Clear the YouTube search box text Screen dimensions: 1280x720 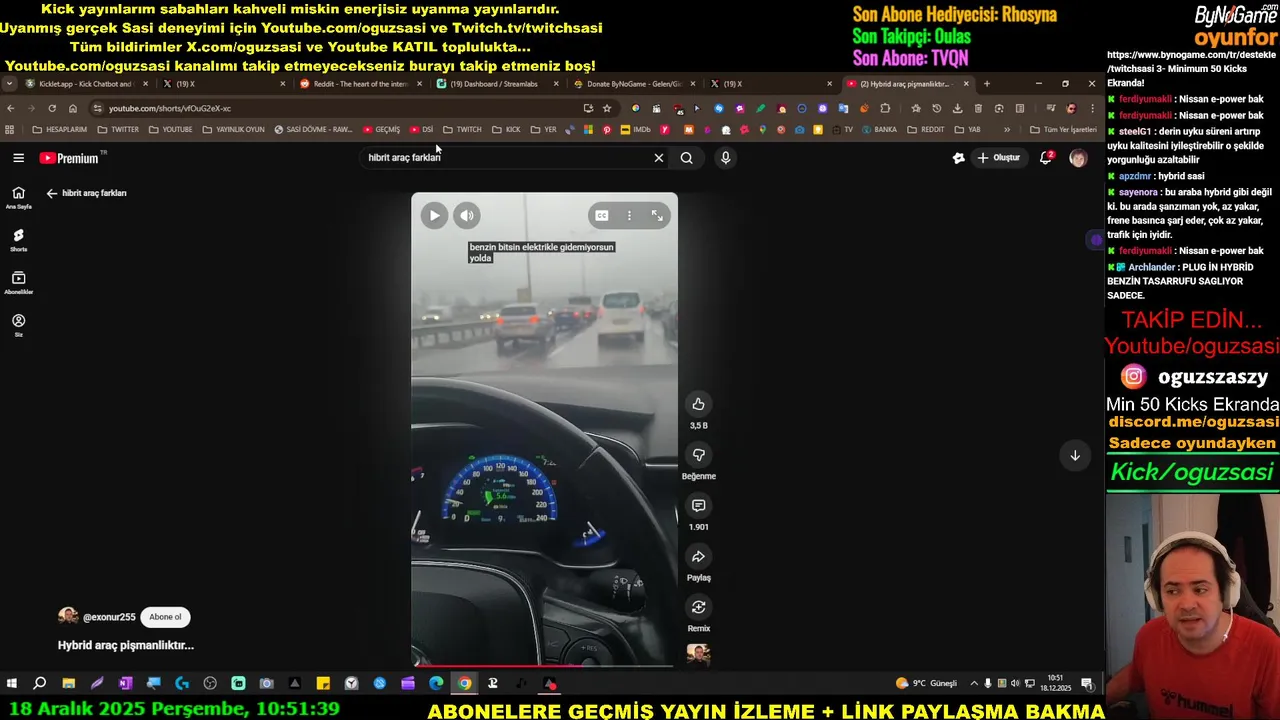pyautogui.click(x=658, y=158)
